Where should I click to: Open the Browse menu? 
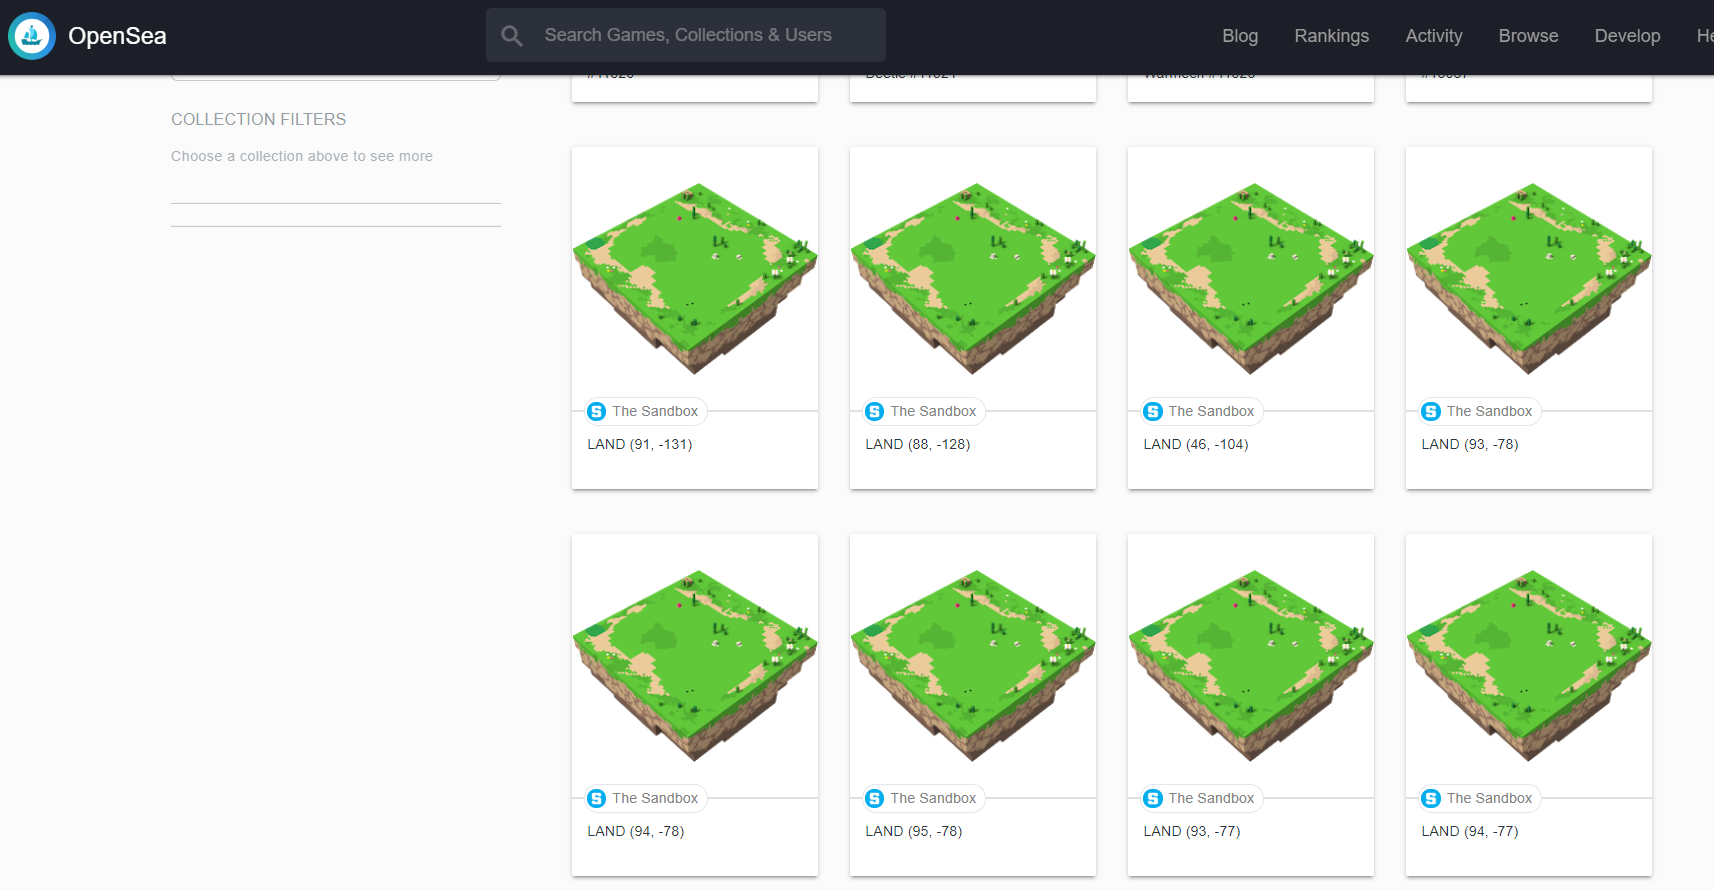1528,36
